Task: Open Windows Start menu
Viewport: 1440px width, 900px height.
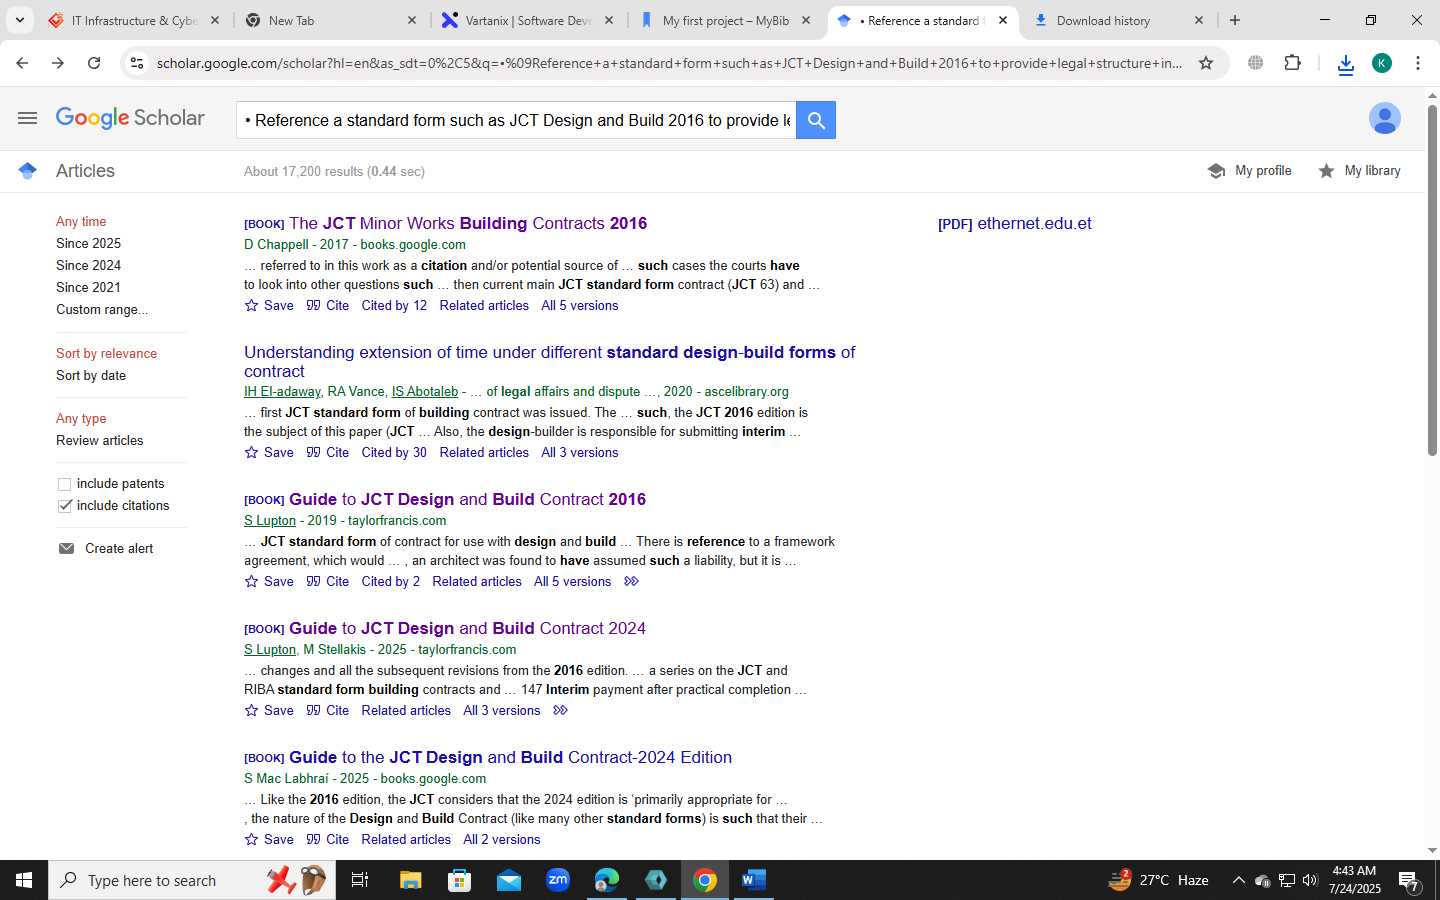Action: [24, 880]
